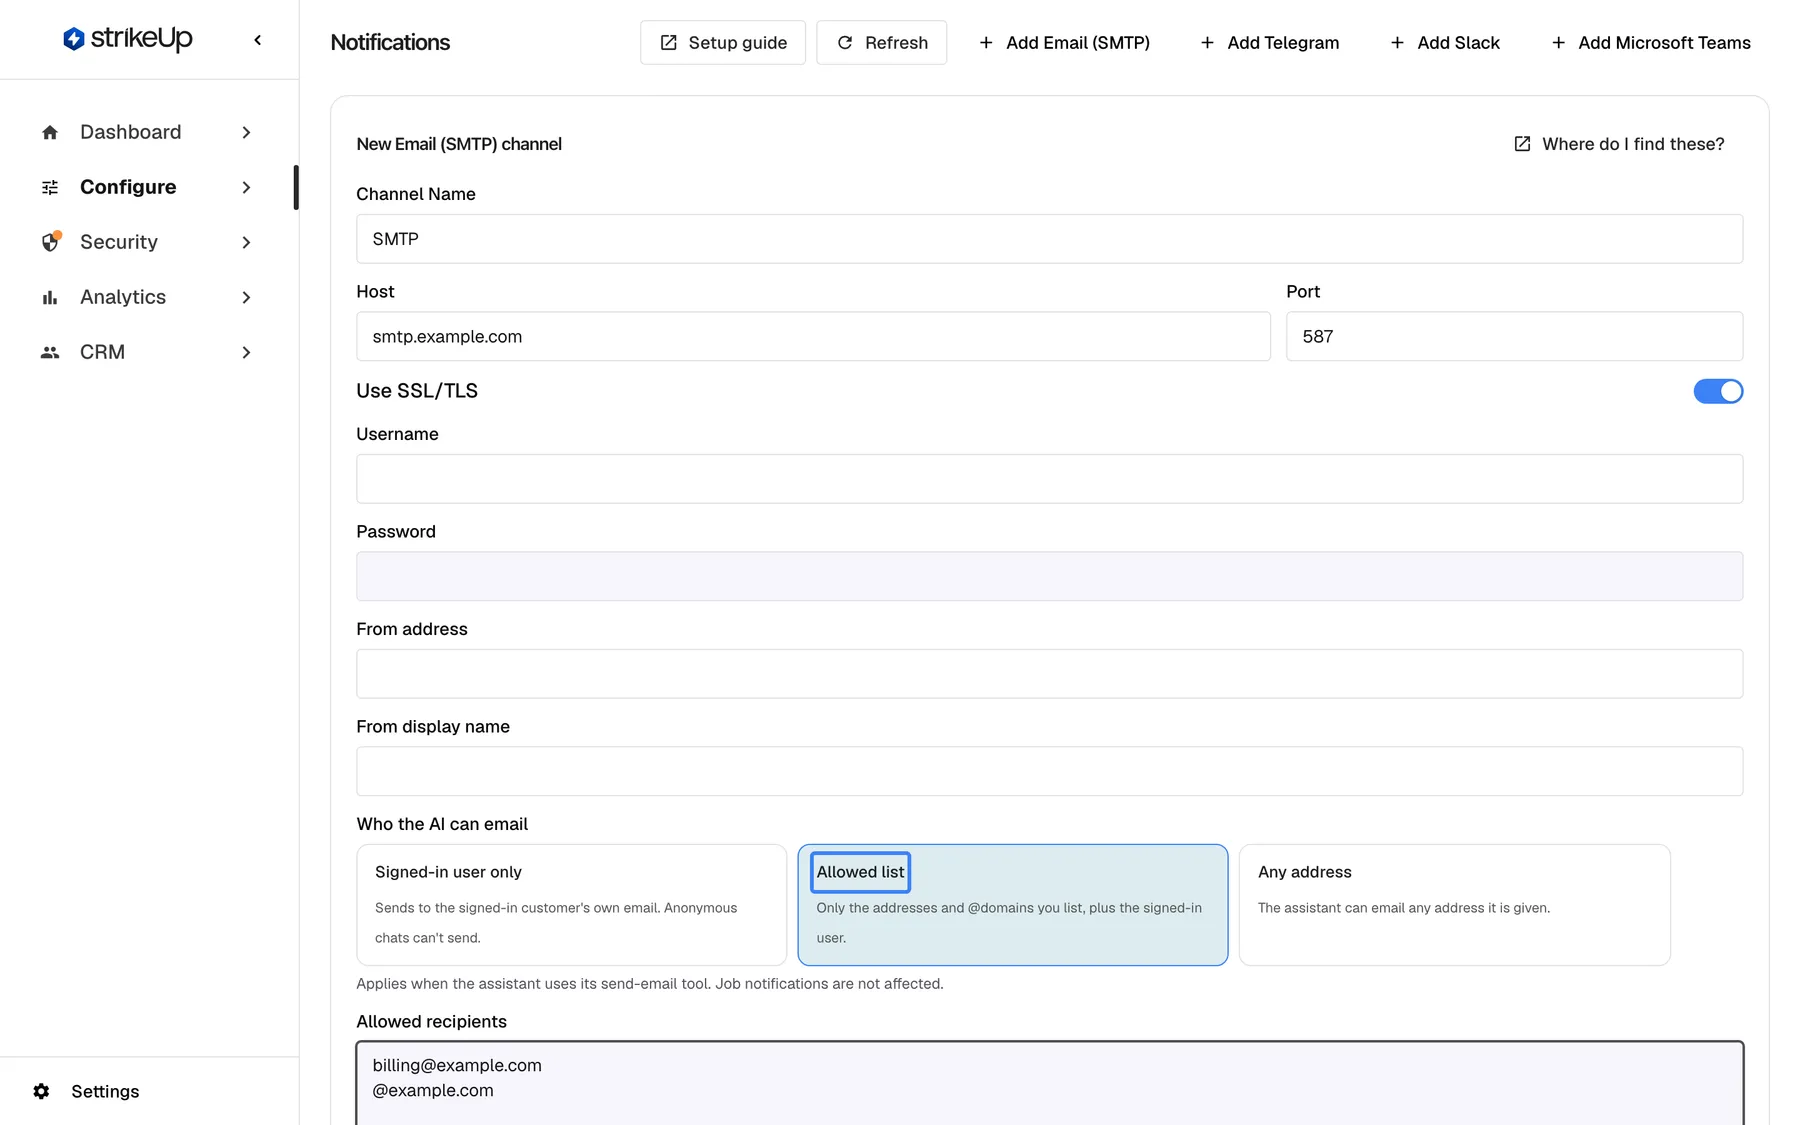The width and height of the screenshot is (1800, 1125).
Task: Open the Security section
Action: [x=146, y=242]
